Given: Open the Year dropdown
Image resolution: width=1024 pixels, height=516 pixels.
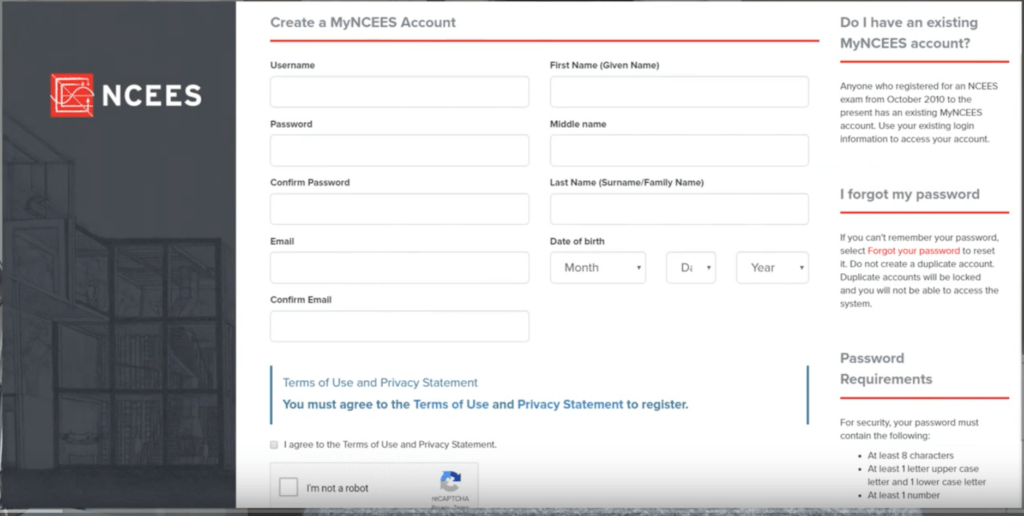Looking at the screenshot, I should pos(772,268).
